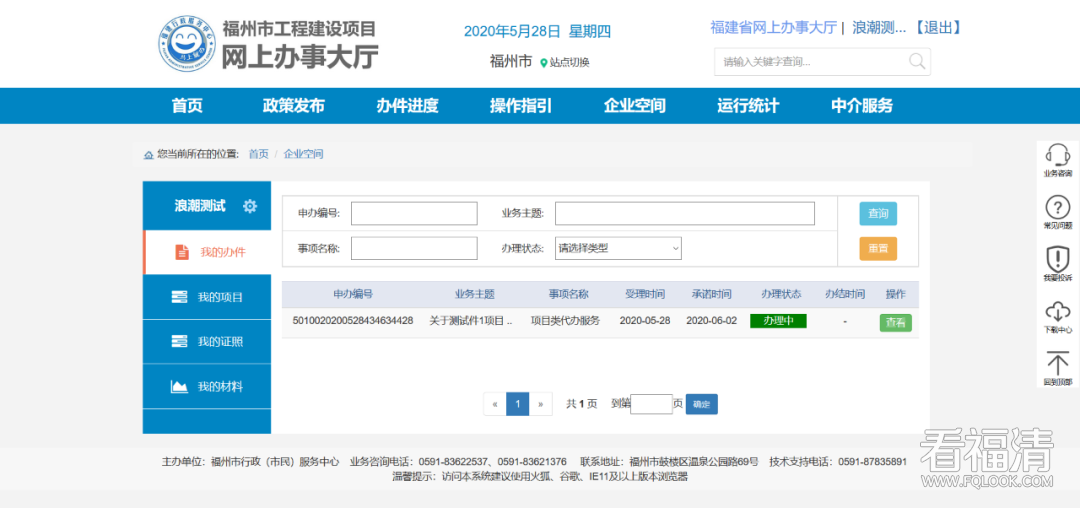This screenshot has width=1080, height=508.
Task: Click the settings gear beside 浪潮测试
Action: click(250, 206)
